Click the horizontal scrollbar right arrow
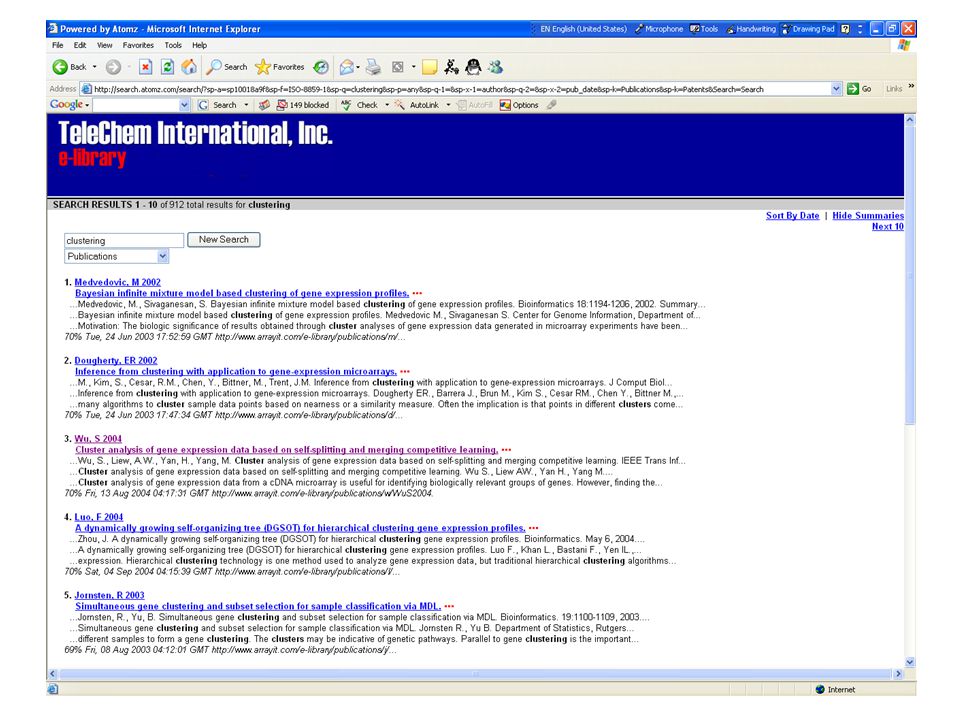Image resolution: width=960 pixels, height=720 pixels. (x=898, y=673)
